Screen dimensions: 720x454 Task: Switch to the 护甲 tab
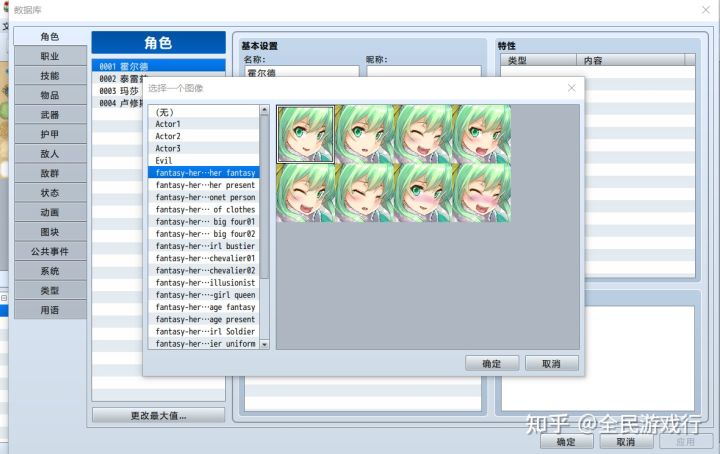coord(50,134)
